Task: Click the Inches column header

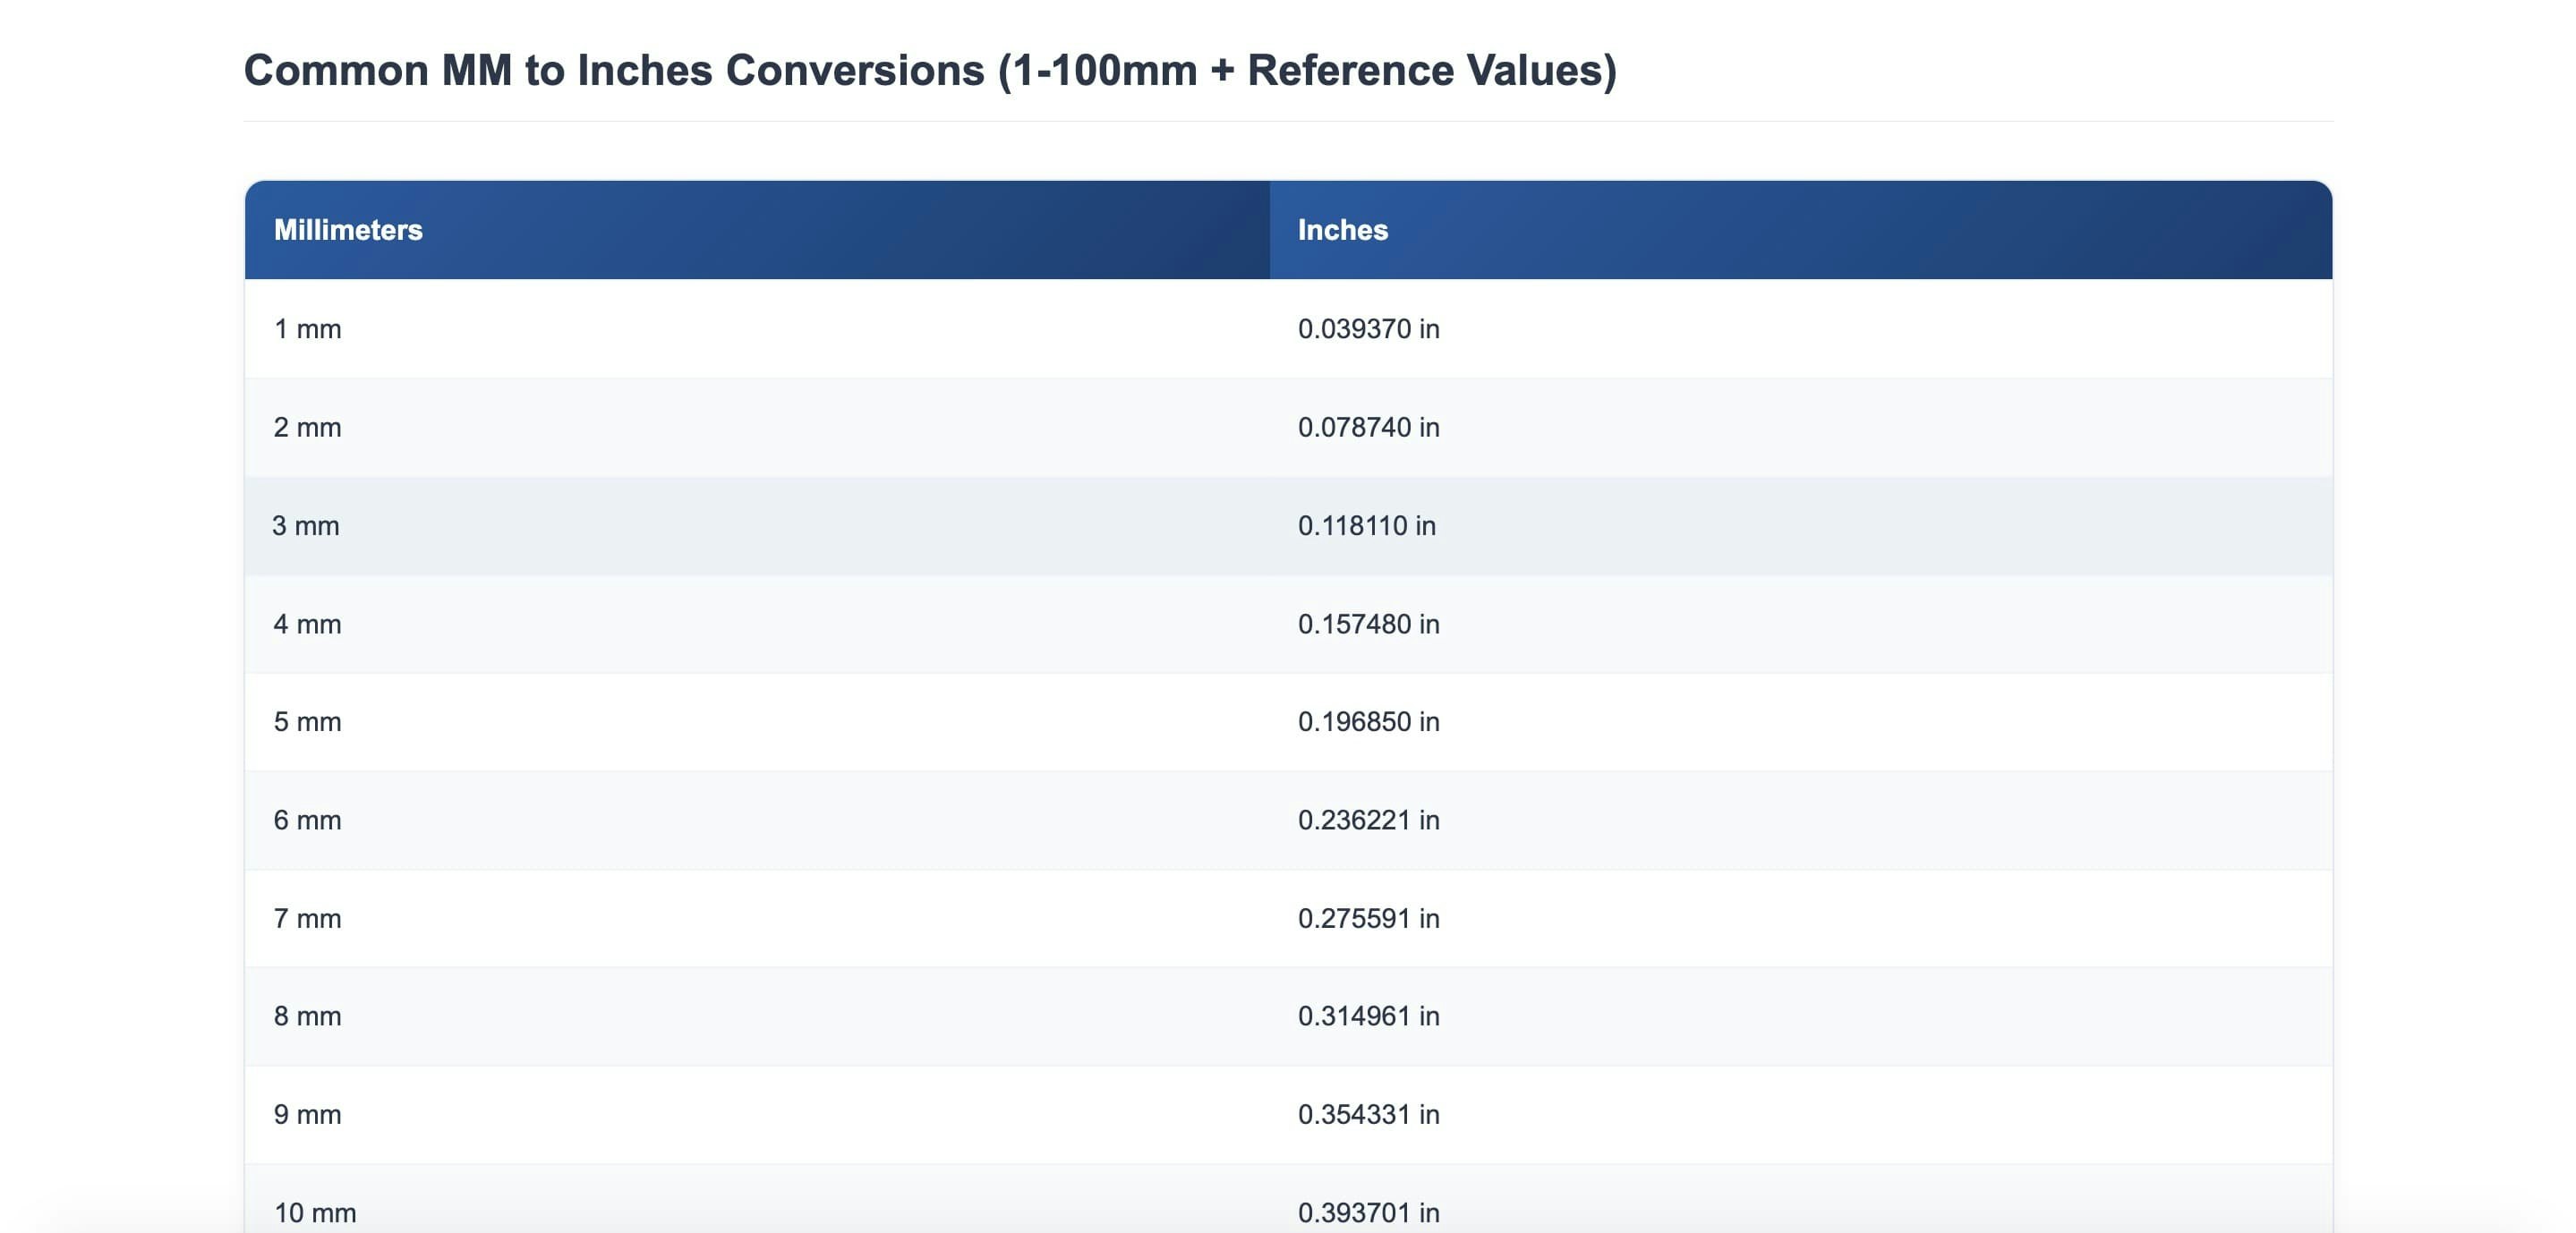Action: (1342, 230)
